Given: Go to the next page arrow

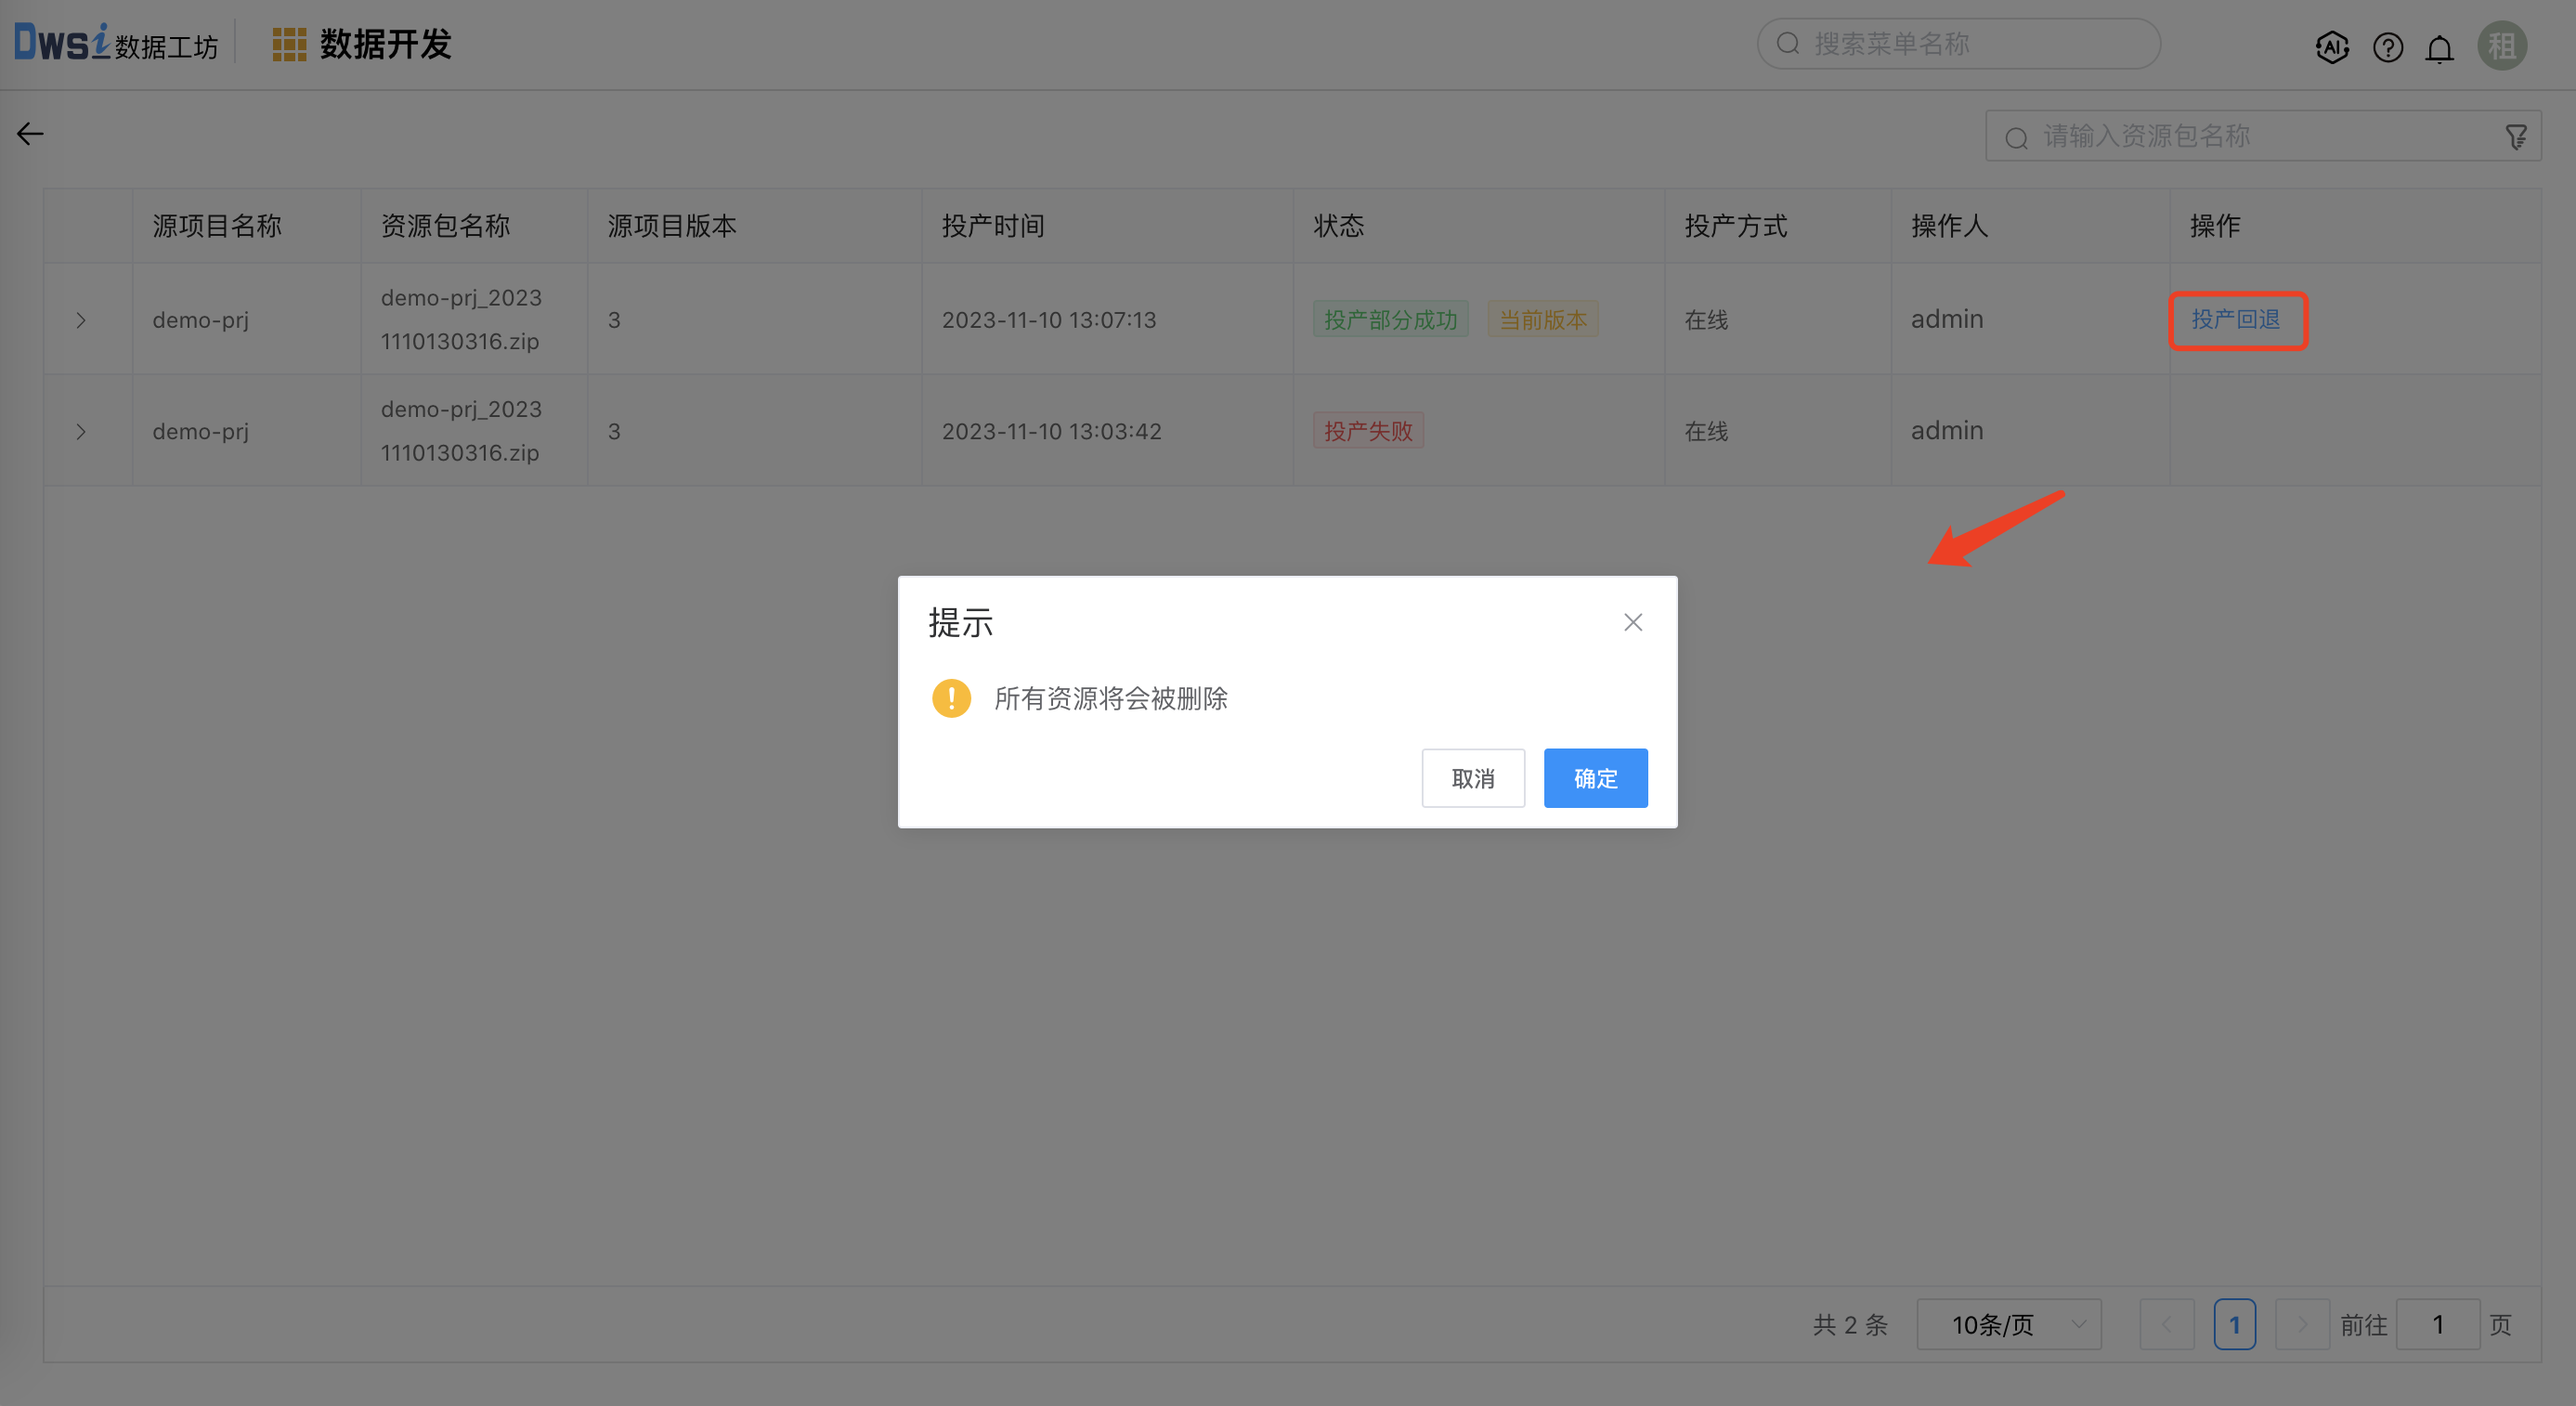Looking at the screenshot, I should point(2301,1324).
